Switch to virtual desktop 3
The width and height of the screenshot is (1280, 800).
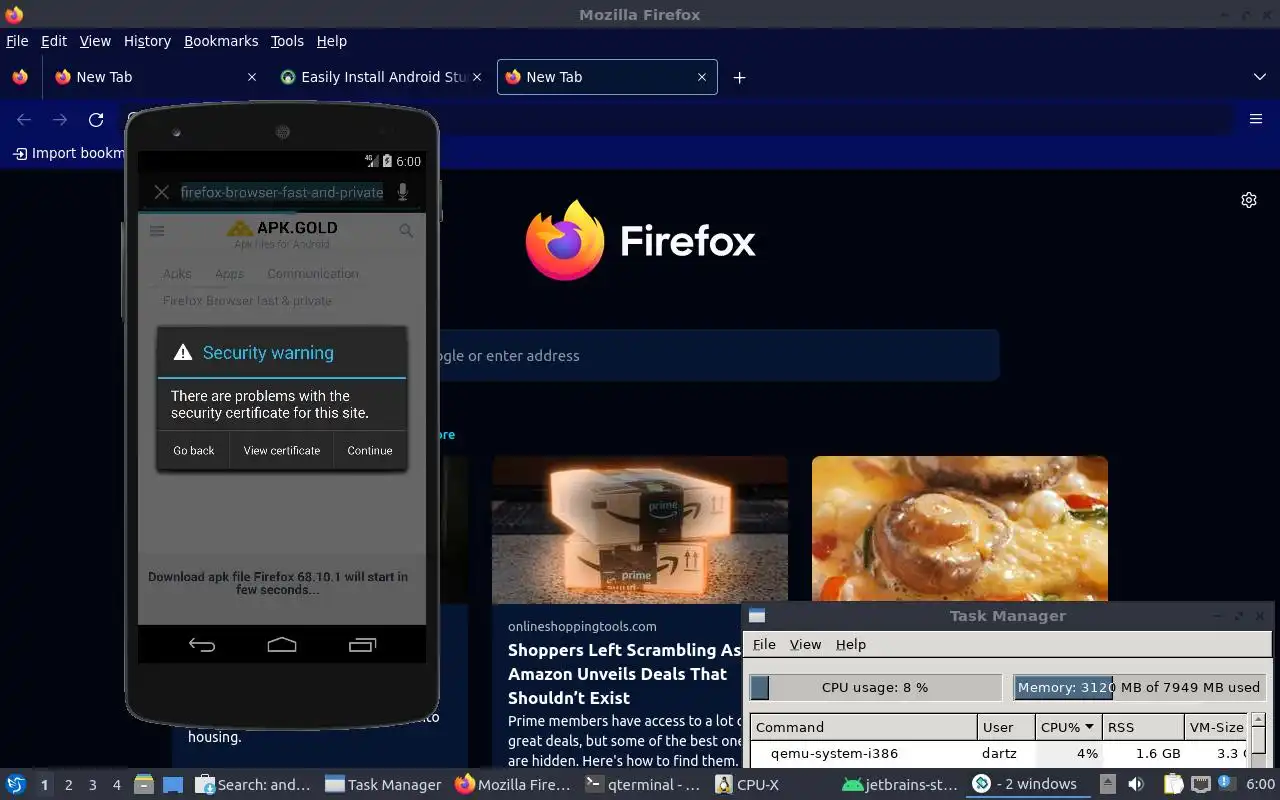pos(93,785)
